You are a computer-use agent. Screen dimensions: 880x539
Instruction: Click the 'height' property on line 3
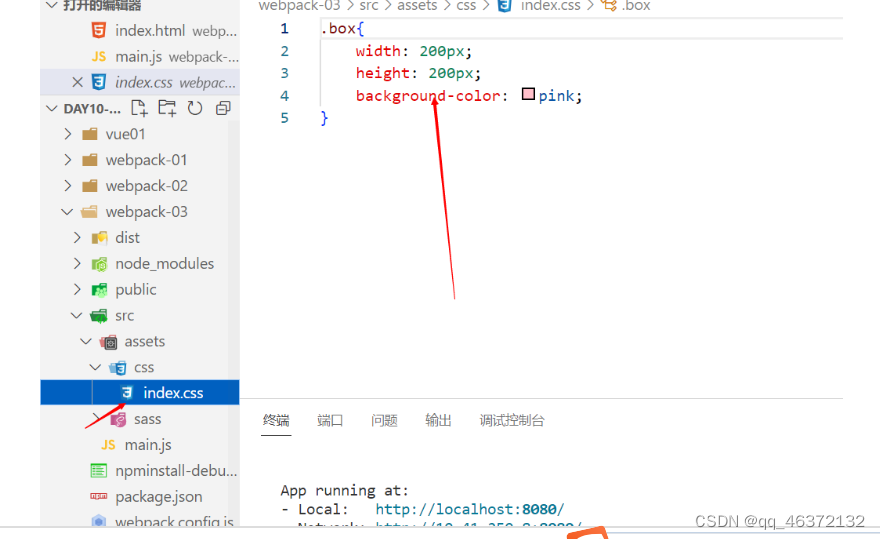tap(383, 74)
